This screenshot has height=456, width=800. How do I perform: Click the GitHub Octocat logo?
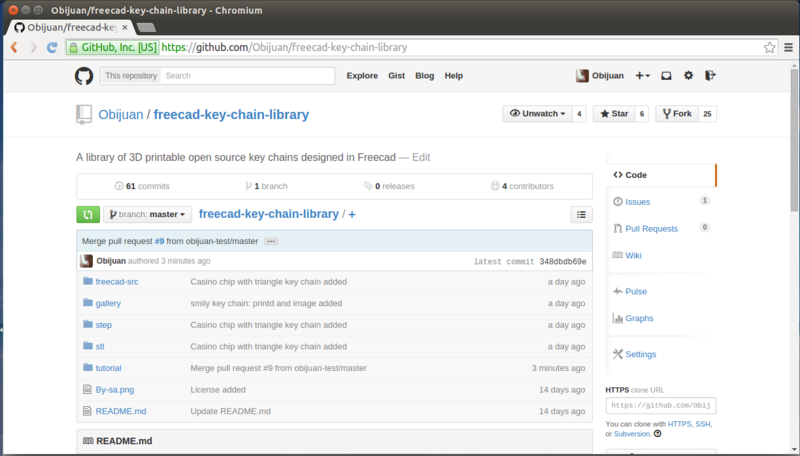pyautogui.click(x=84, y=76)
